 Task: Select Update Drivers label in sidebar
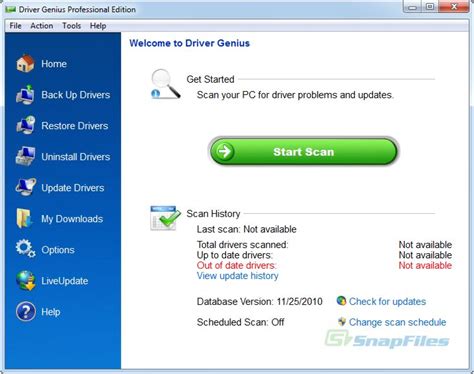tap(73, 188)
